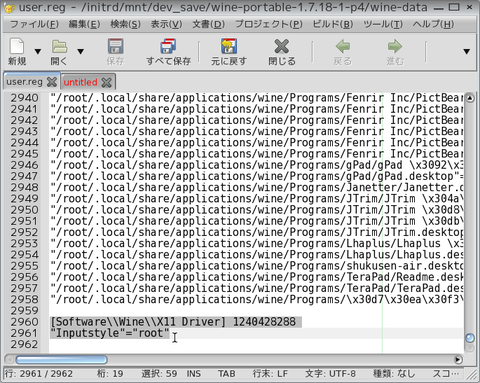Click the Close (閉じる) X icon
The image size is (480, 383).
pos(282,46)
